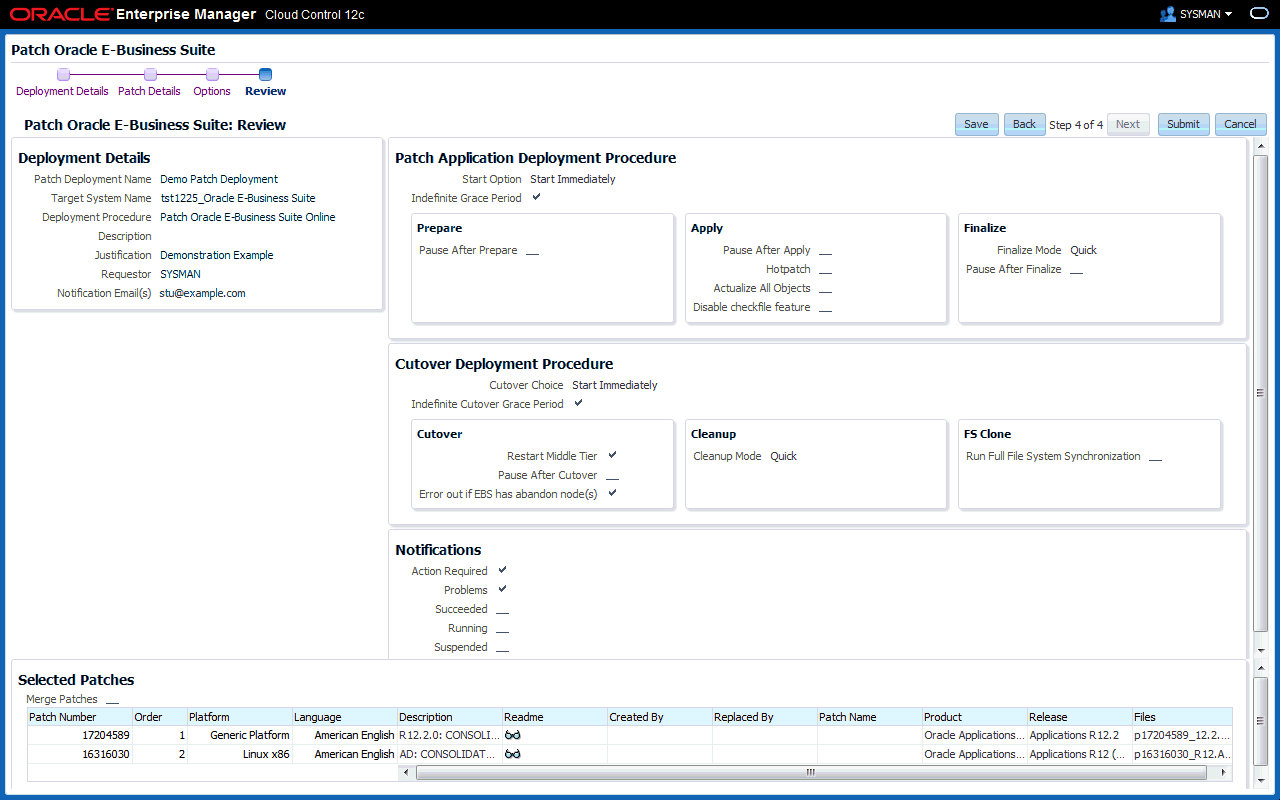
Task: Open Patch Oracle E-Business Suite Online procedure link
Action: (x=248, y=217)
